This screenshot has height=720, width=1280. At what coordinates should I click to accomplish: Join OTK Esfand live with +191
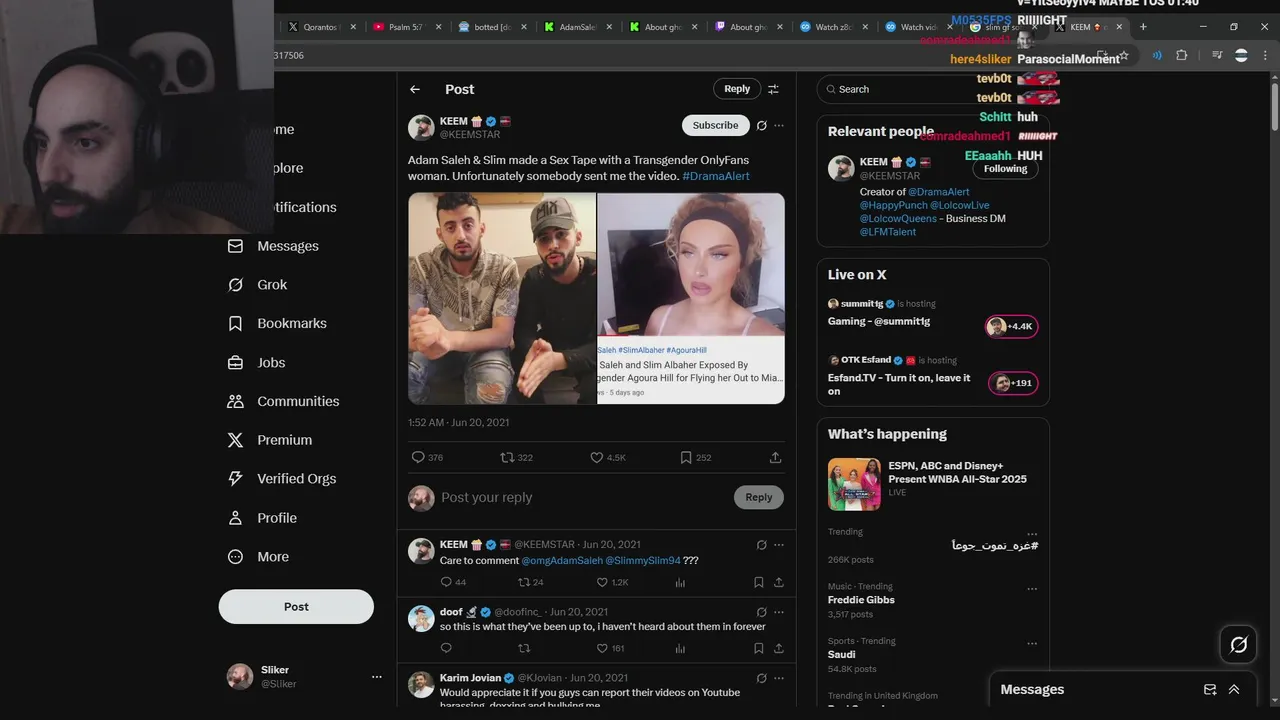[x=1012, y=383]
